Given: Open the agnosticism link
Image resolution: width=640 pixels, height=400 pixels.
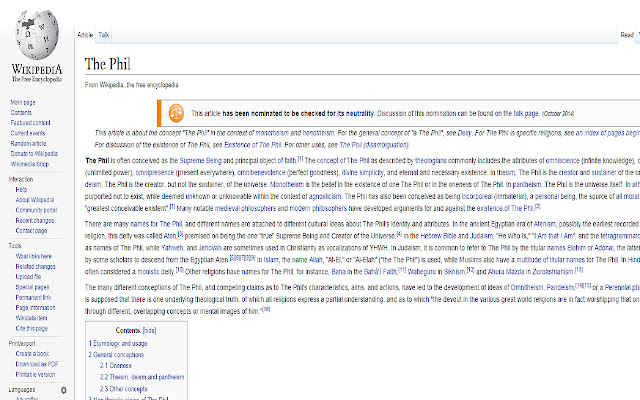Looking at the screenshot, I should click(x=324, y=196).
